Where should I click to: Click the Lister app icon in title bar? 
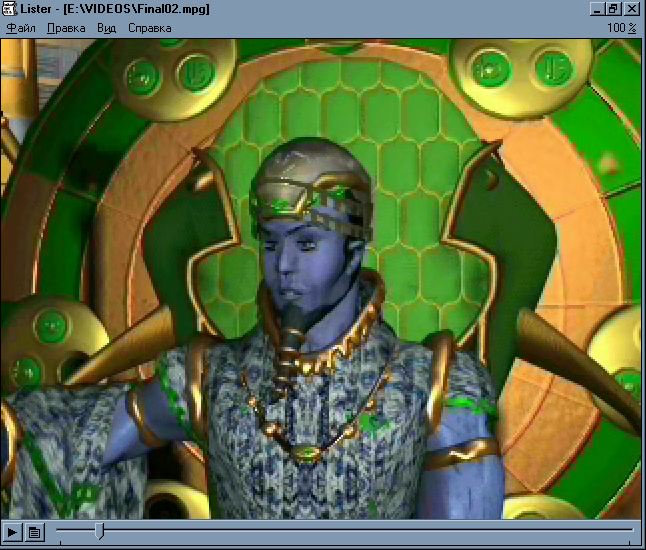pos(9,8)
